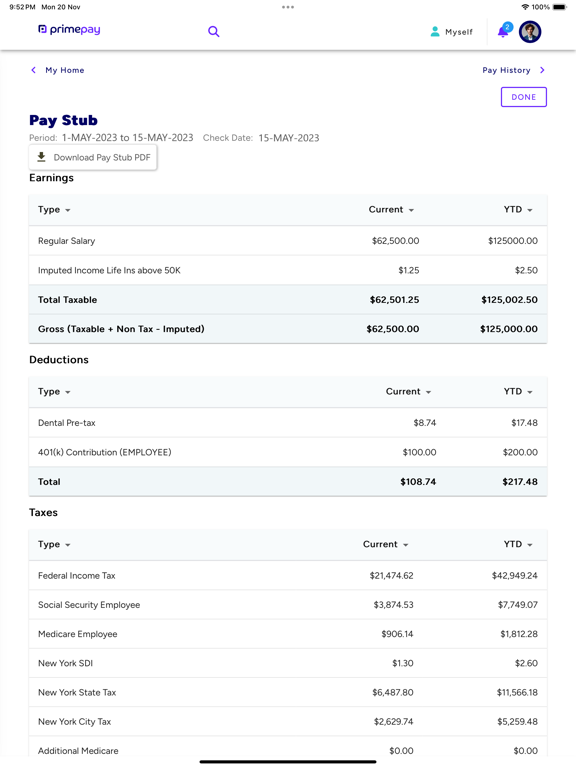The width and height of the screenshot is (576, 768).
Task: Select the Total Taxable row label
Action: (68, 300)
